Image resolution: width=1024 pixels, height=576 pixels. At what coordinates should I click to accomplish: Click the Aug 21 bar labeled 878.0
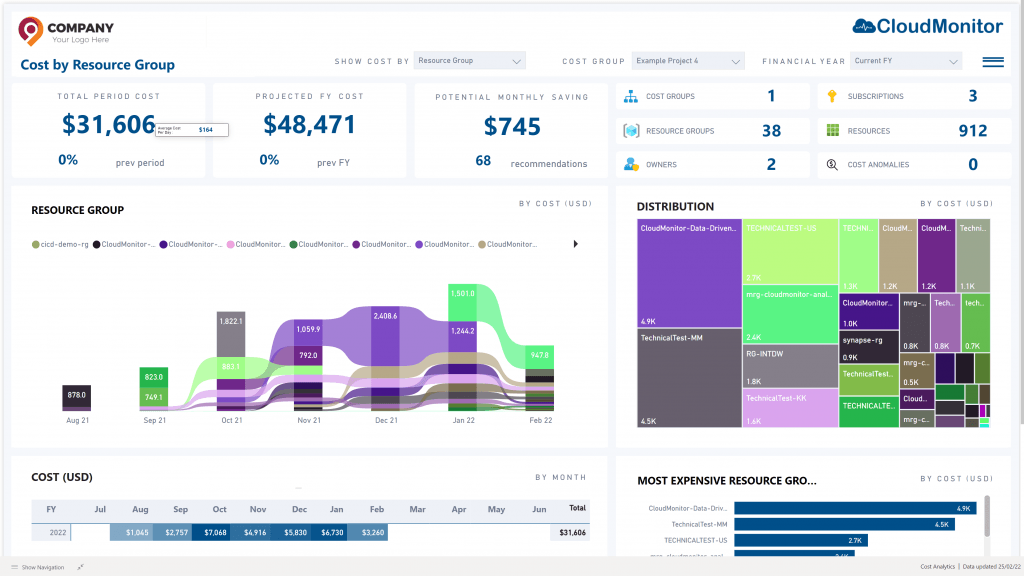(x=76, y=397)
